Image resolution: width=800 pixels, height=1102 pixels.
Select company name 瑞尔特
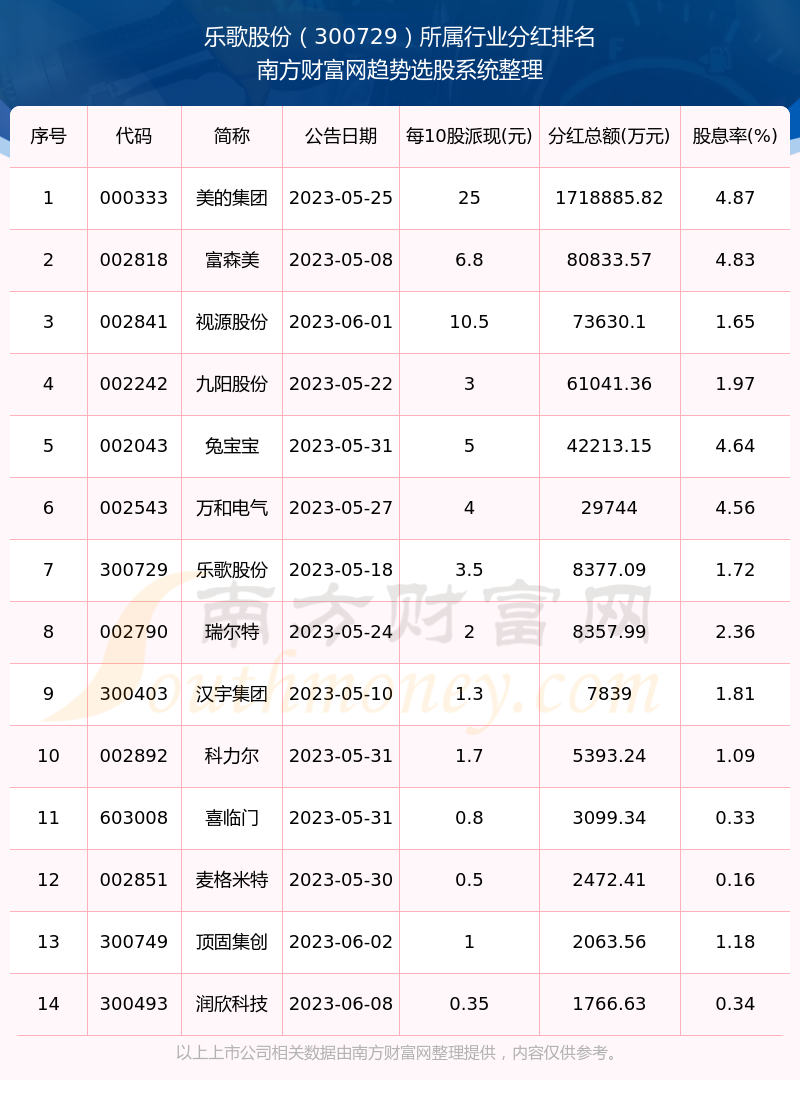pos(232,632)
